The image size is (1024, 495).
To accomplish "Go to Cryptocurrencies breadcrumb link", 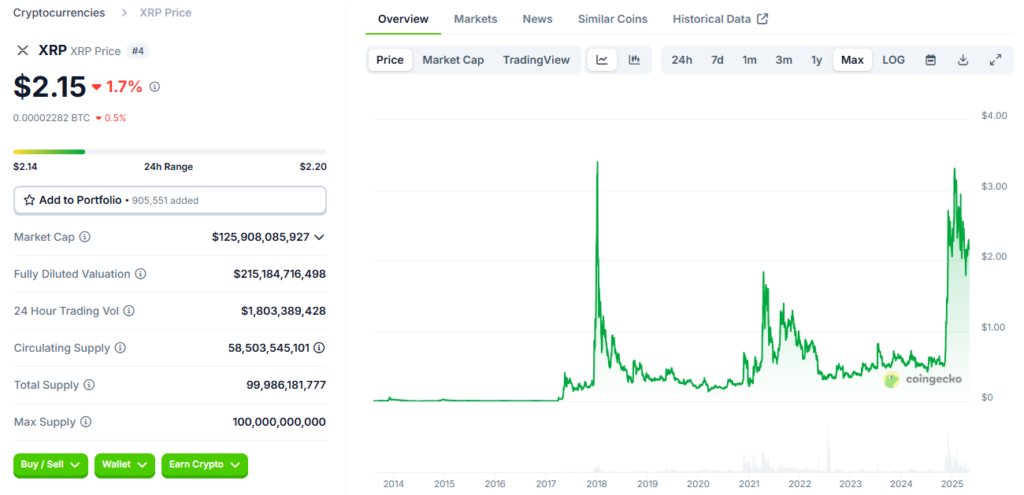I will 59,12.
